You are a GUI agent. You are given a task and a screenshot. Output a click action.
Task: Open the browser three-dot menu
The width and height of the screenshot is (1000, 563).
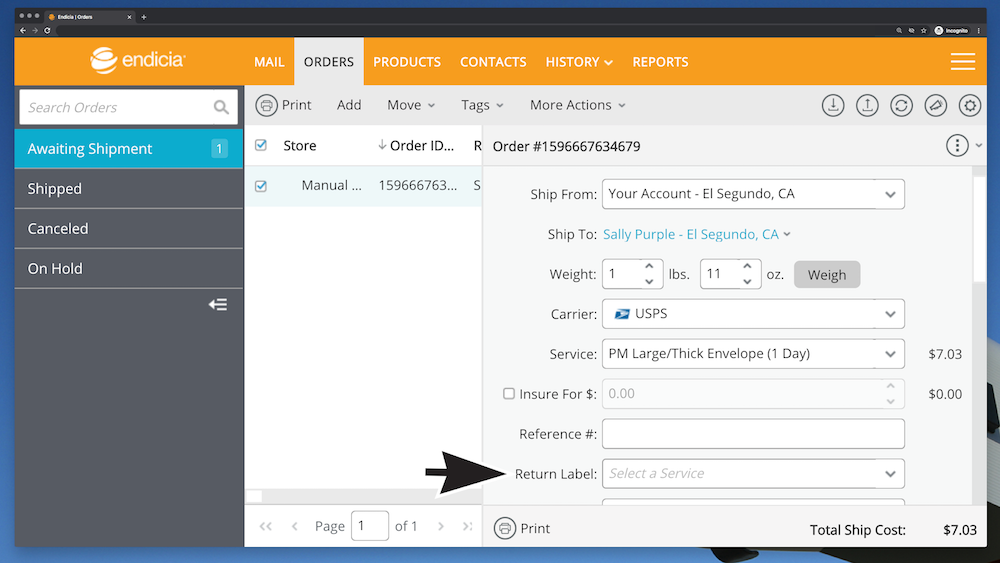(979, 30)
